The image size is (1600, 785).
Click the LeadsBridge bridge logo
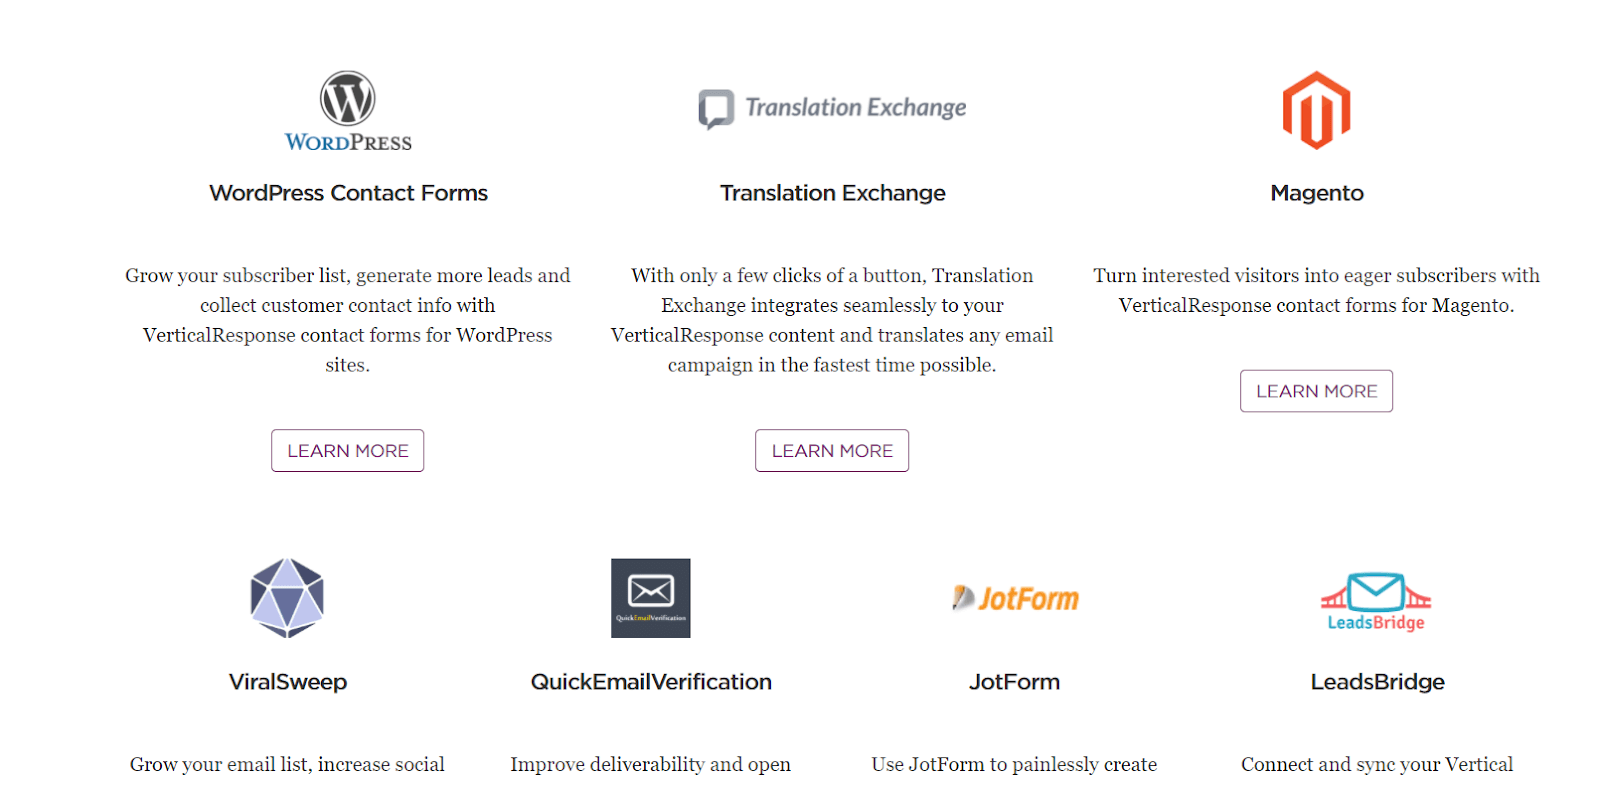(x=1376, y=602)
